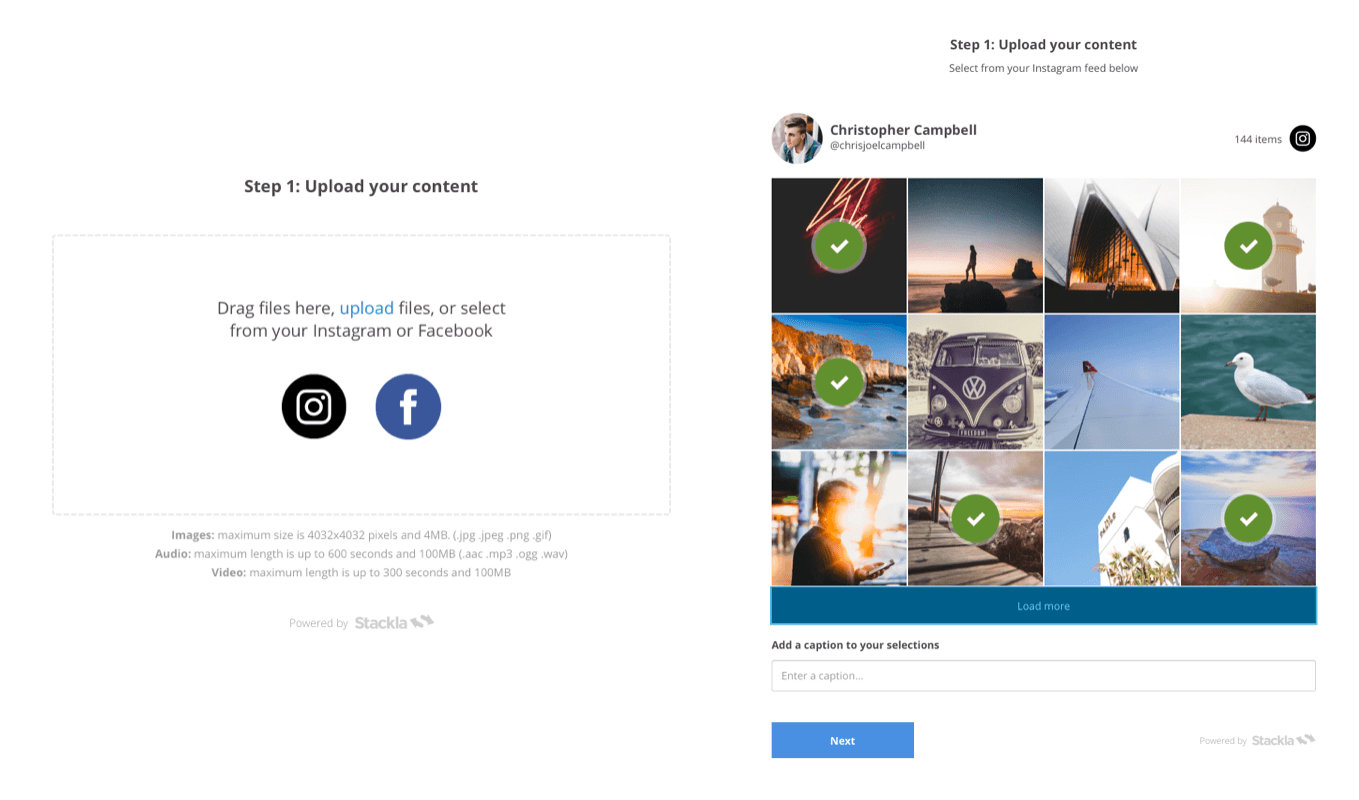
Task: Click the upload link in drag files text
Action: click(367, 308)
